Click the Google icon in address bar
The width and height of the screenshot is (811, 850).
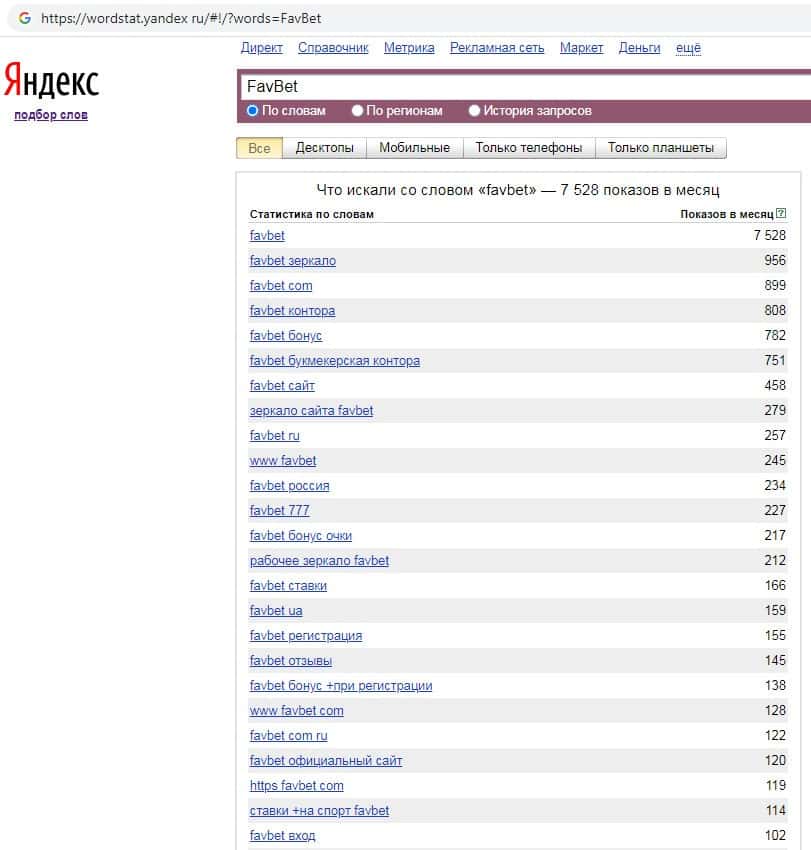tap(25, 18)
